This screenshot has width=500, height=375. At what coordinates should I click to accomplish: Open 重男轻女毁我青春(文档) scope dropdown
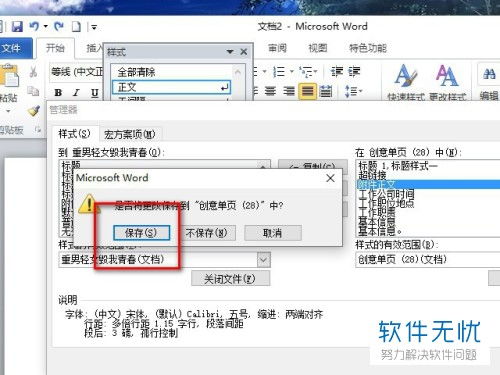(x=263, y=260)
